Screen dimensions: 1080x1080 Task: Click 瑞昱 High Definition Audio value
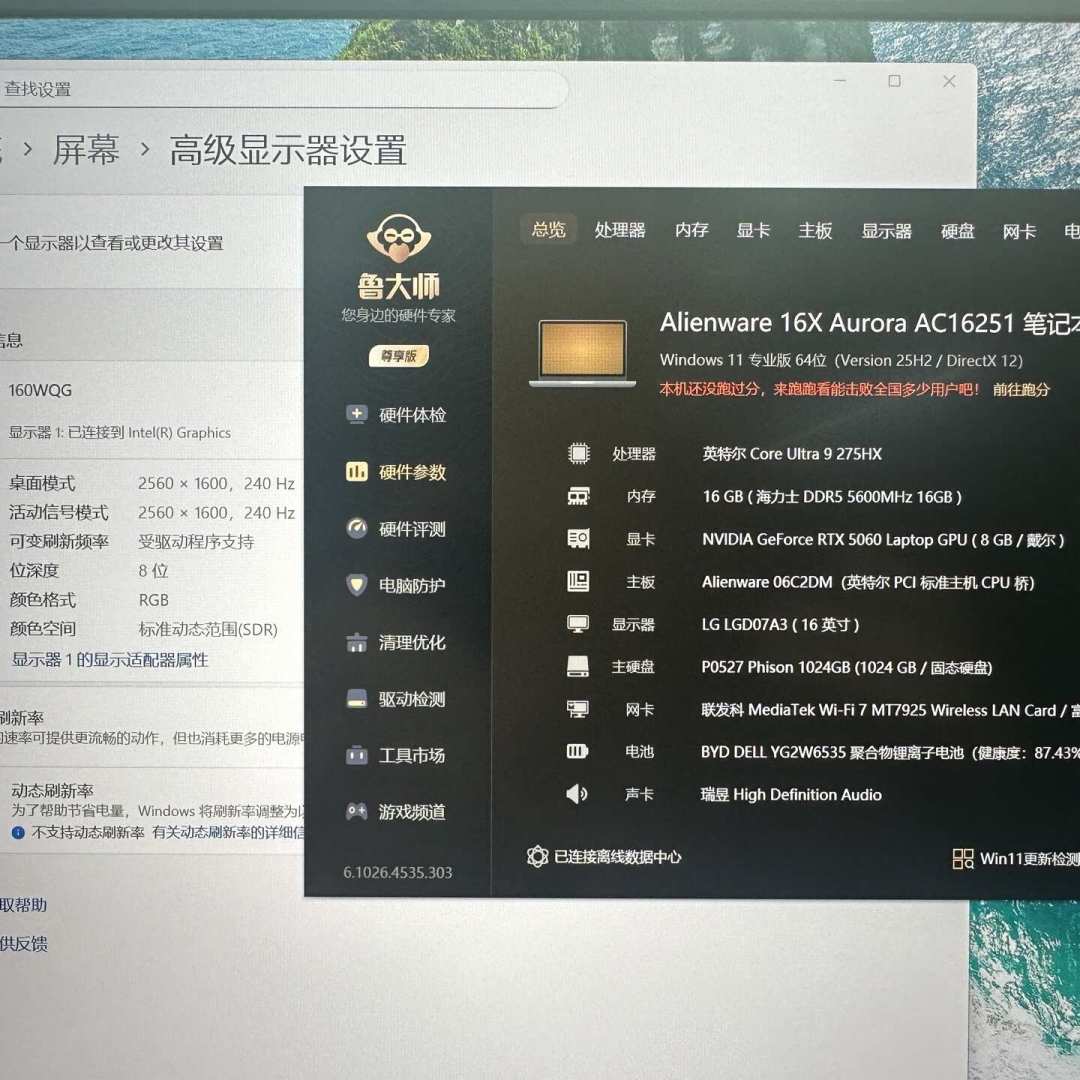[791, 795]
